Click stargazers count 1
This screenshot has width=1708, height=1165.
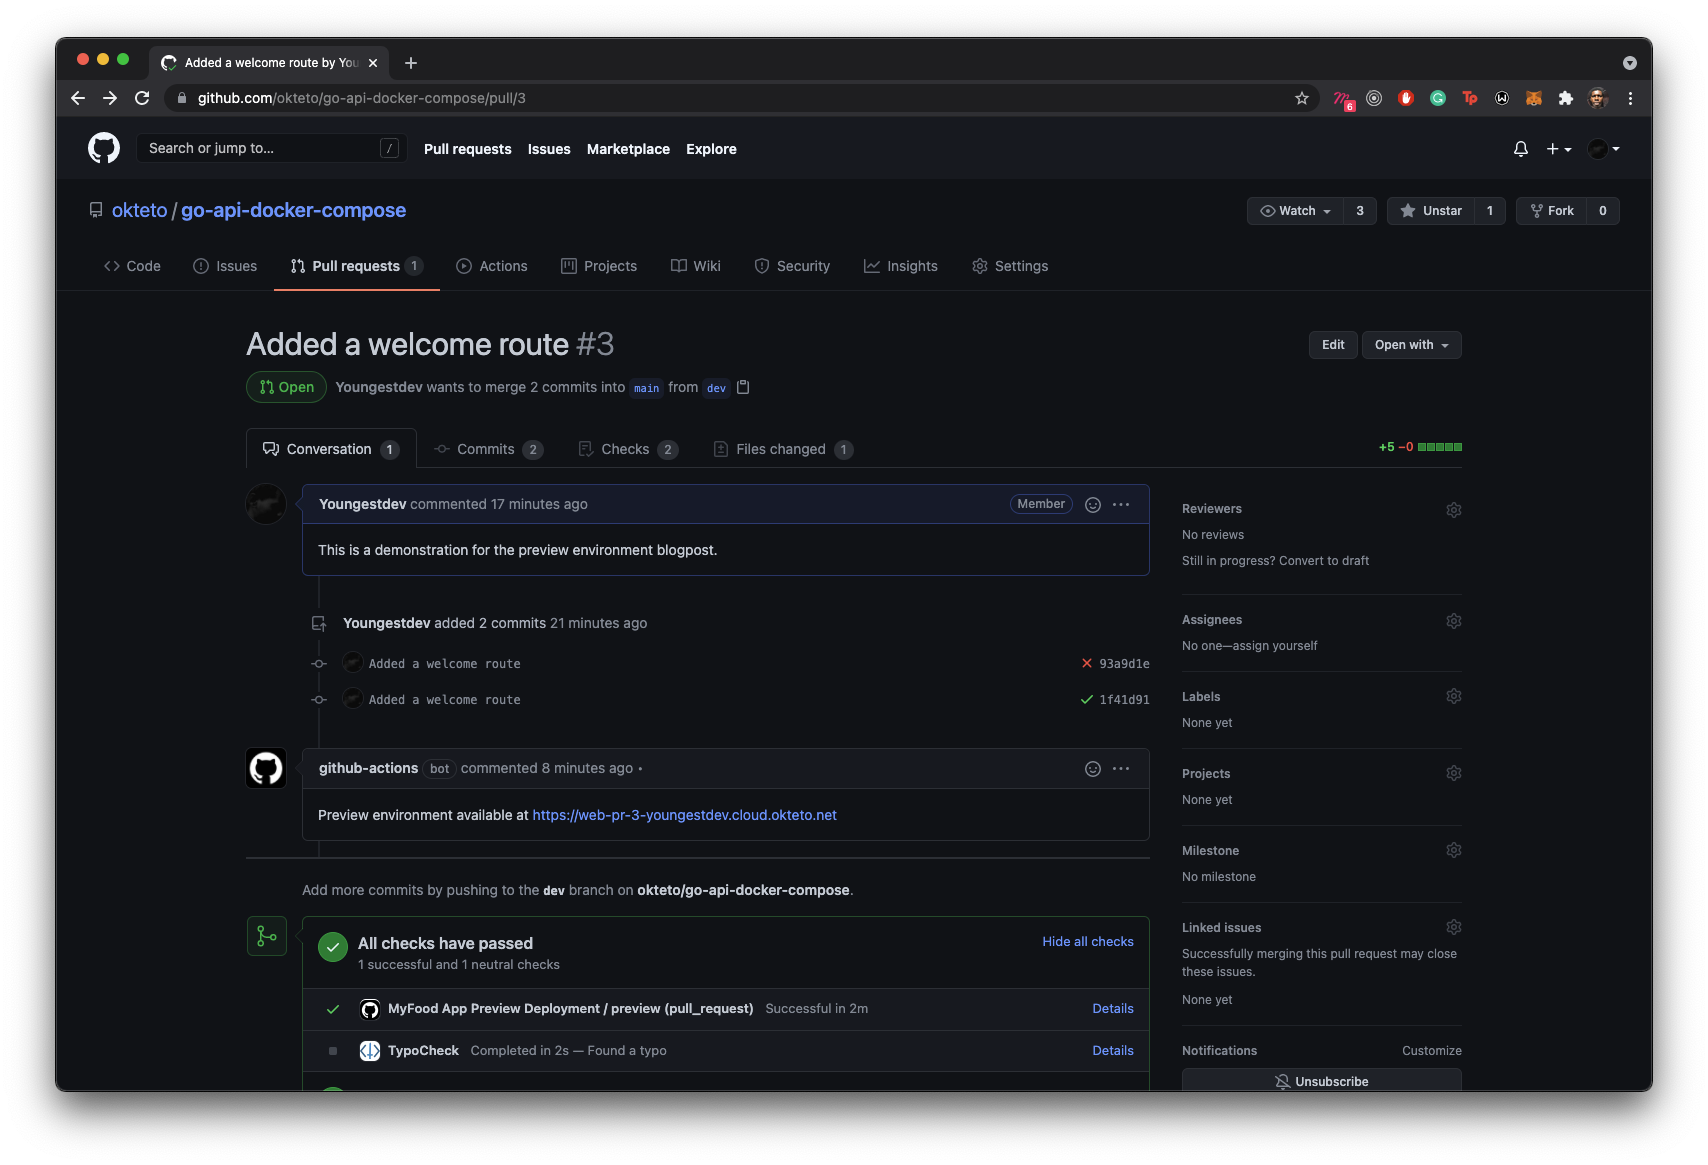coord(1490,211)
